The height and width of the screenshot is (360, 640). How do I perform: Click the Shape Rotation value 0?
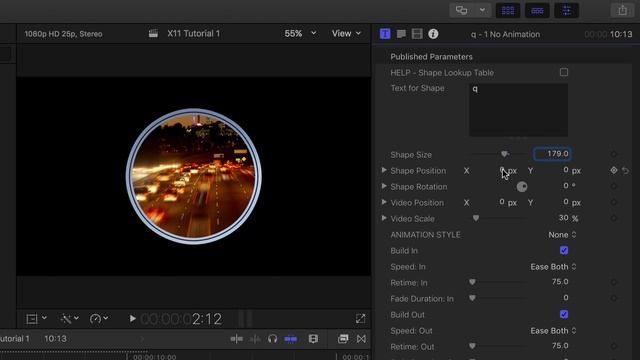click(566, 186)
